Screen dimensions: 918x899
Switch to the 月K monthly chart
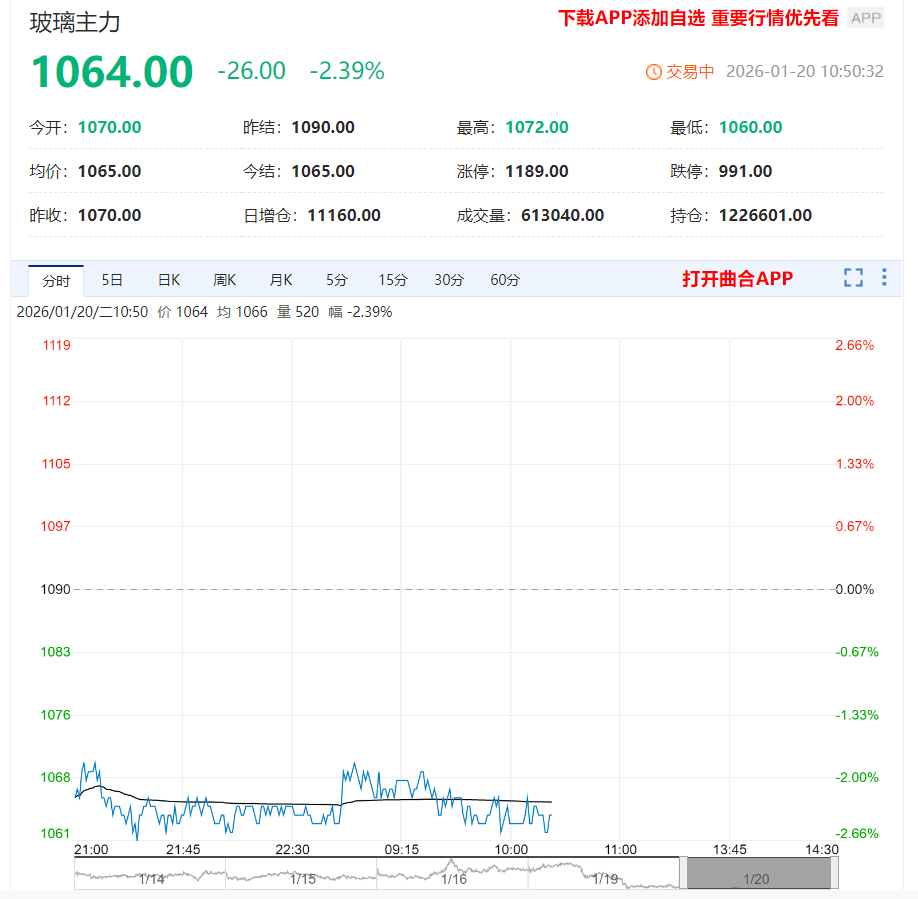click(x=280, y=280)
